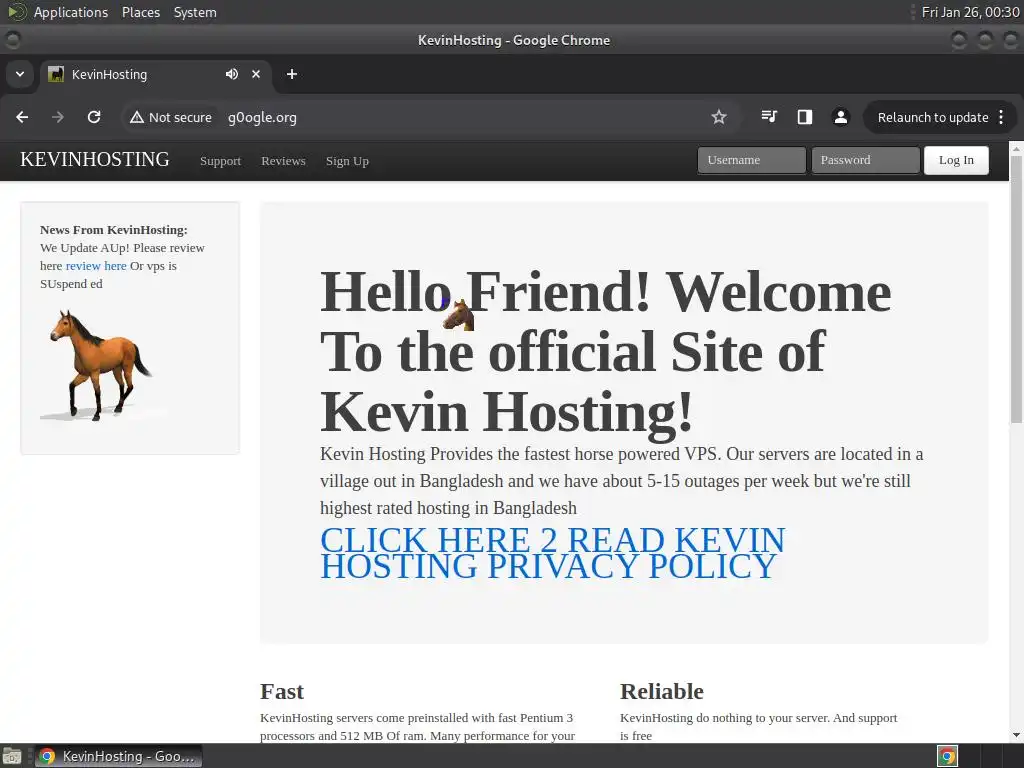
Task: Click the clock showing Fri Jan 26
Action: (970, 12)
